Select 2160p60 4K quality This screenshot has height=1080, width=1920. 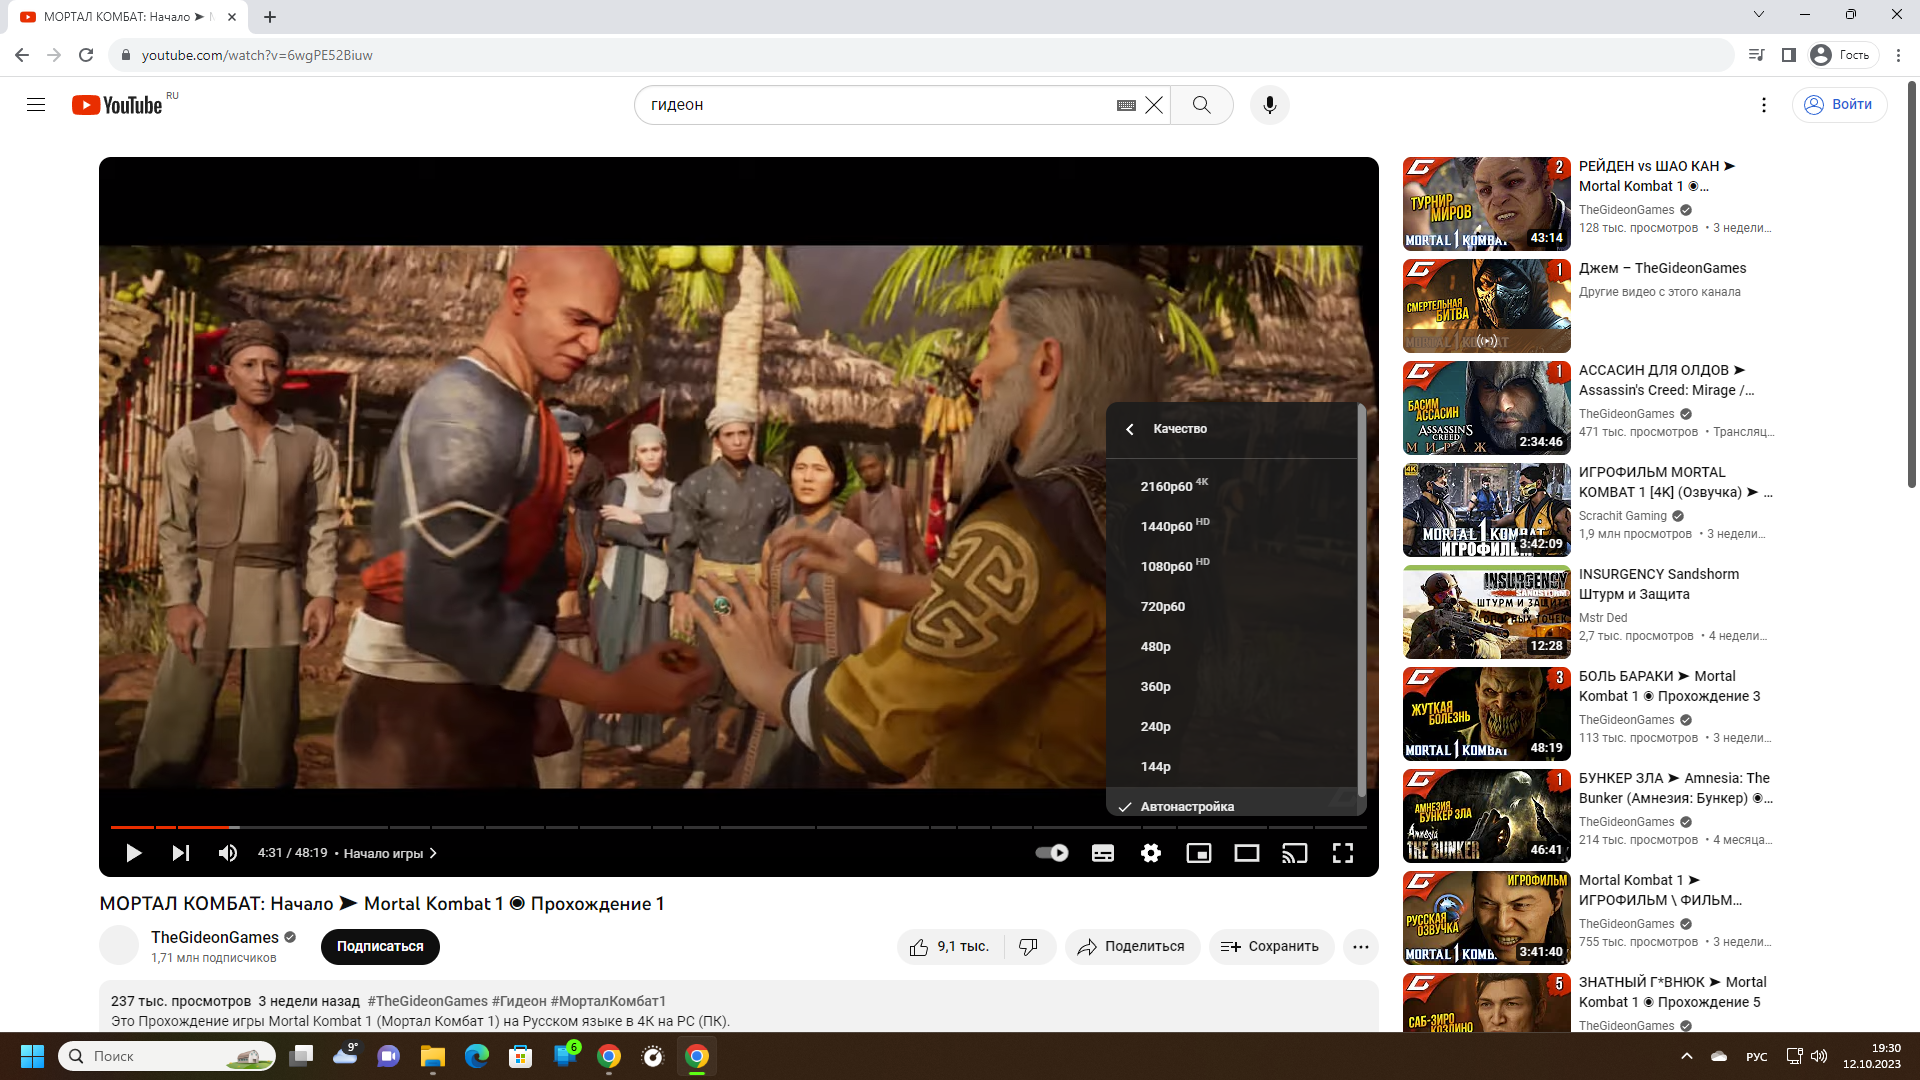pos(1232,486)
